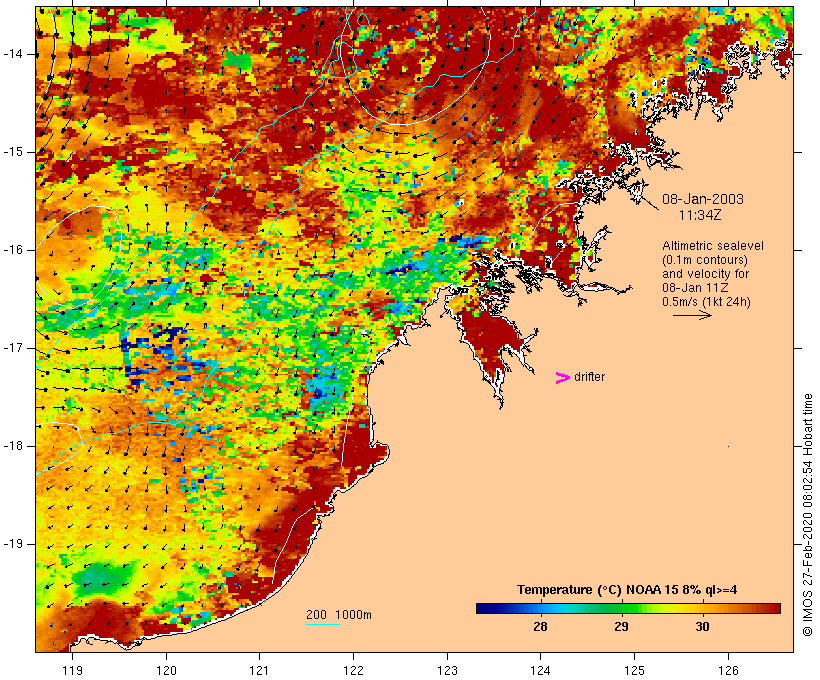Click the latitude axis label '-19'
The width and height of the screenshot is (820, 680).
[x=13, y=544]
